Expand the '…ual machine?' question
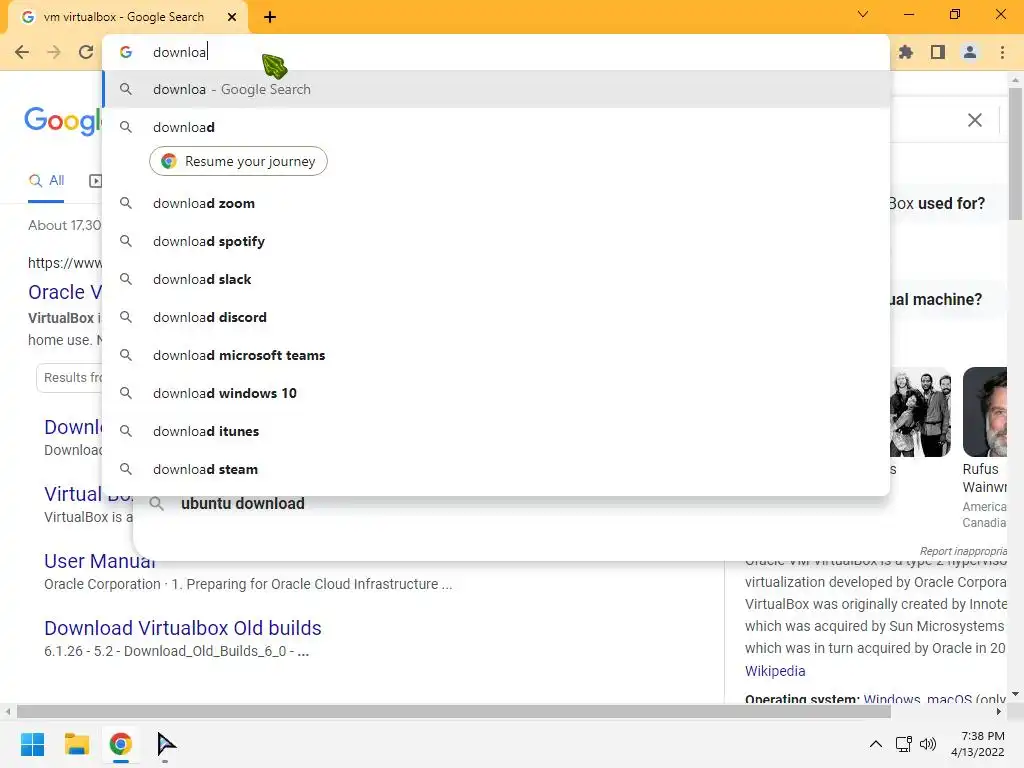 coord(936,300)
